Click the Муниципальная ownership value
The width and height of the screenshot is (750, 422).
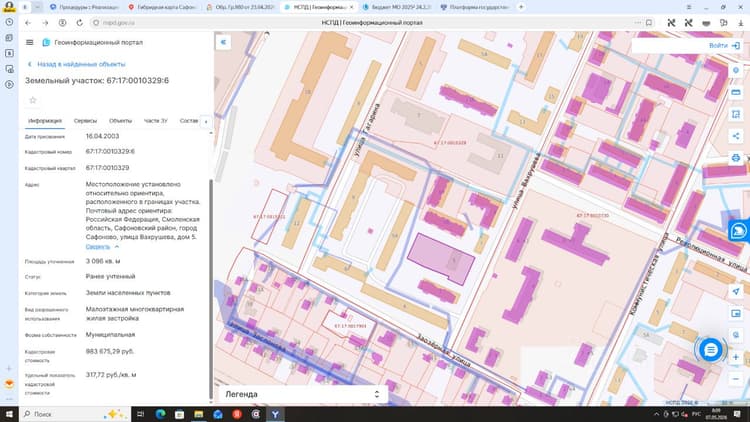click(110, 334)
